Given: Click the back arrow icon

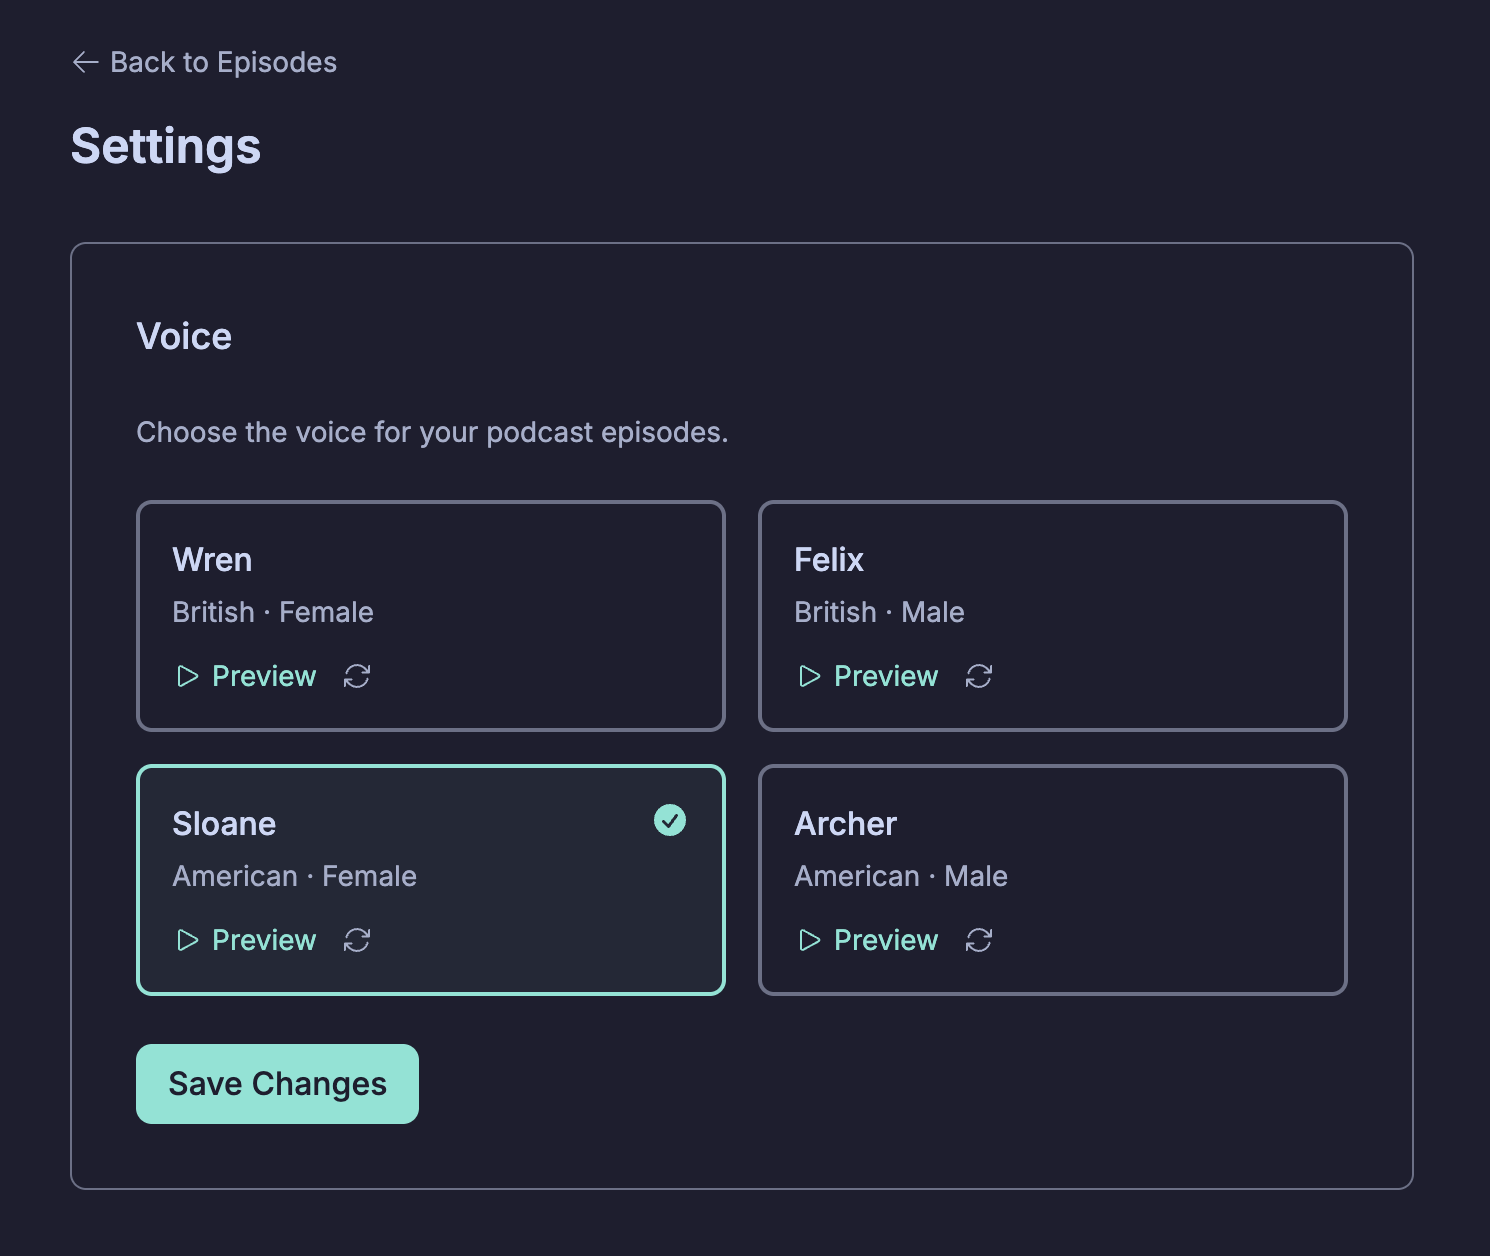Looking at the screenshot, I should click(85, 62).
